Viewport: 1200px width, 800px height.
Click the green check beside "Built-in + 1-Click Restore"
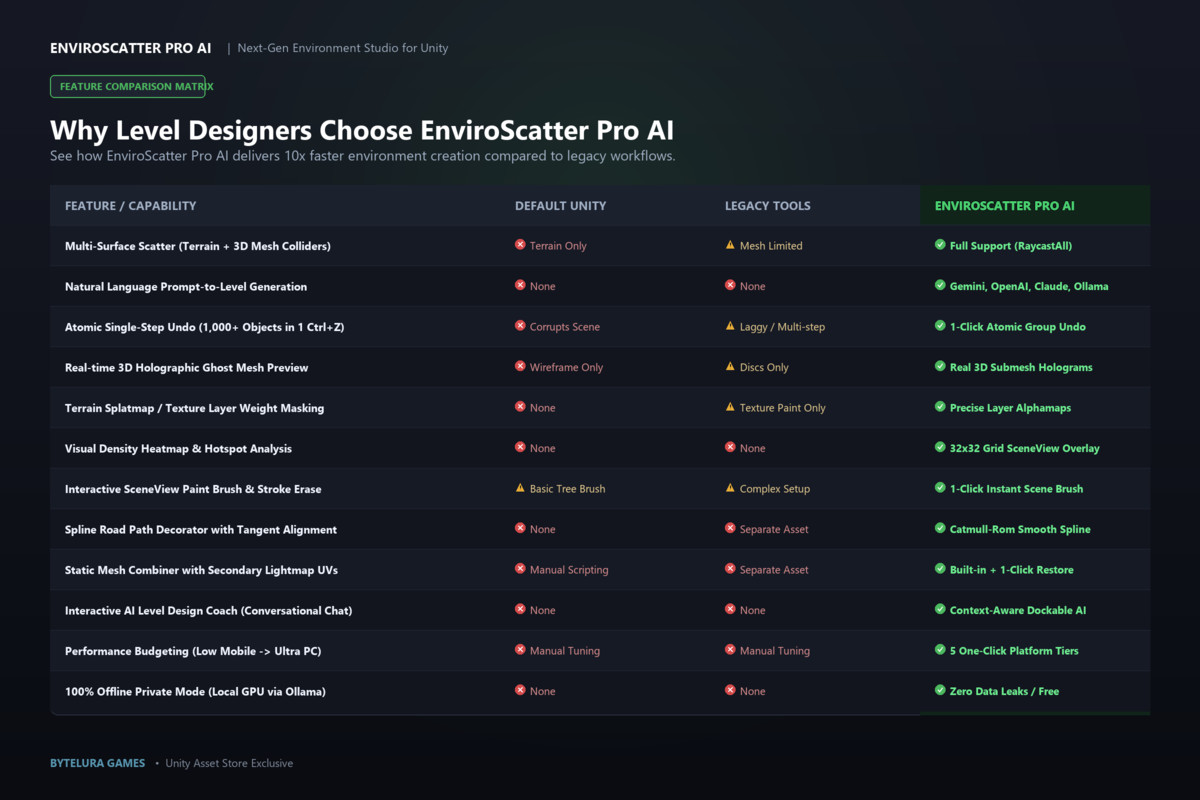coord(940,569)
